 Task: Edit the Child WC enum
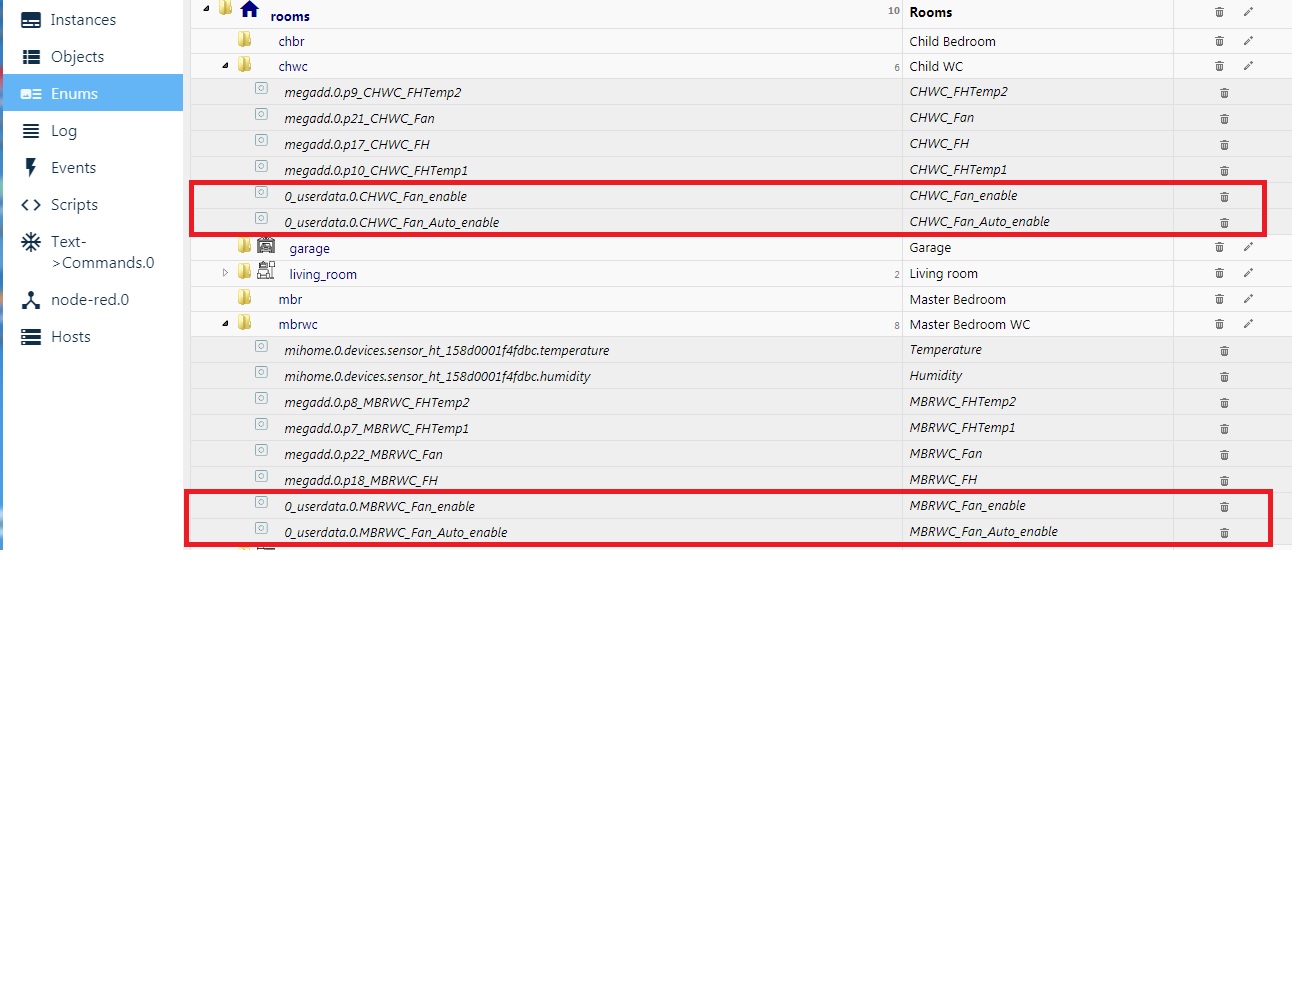1248,66
